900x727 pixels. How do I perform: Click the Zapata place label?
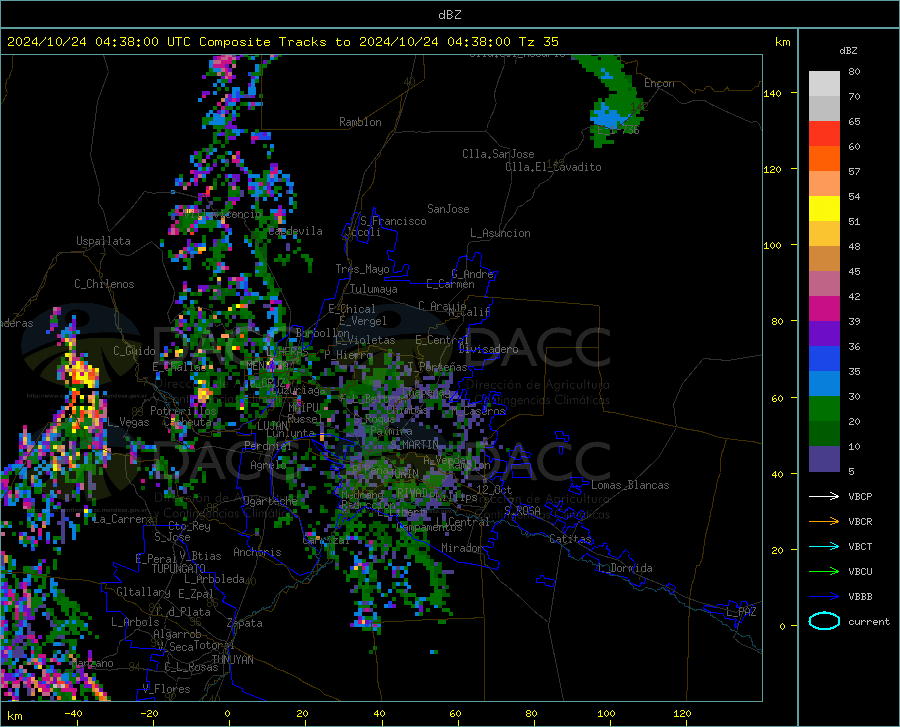pos(245,623)
